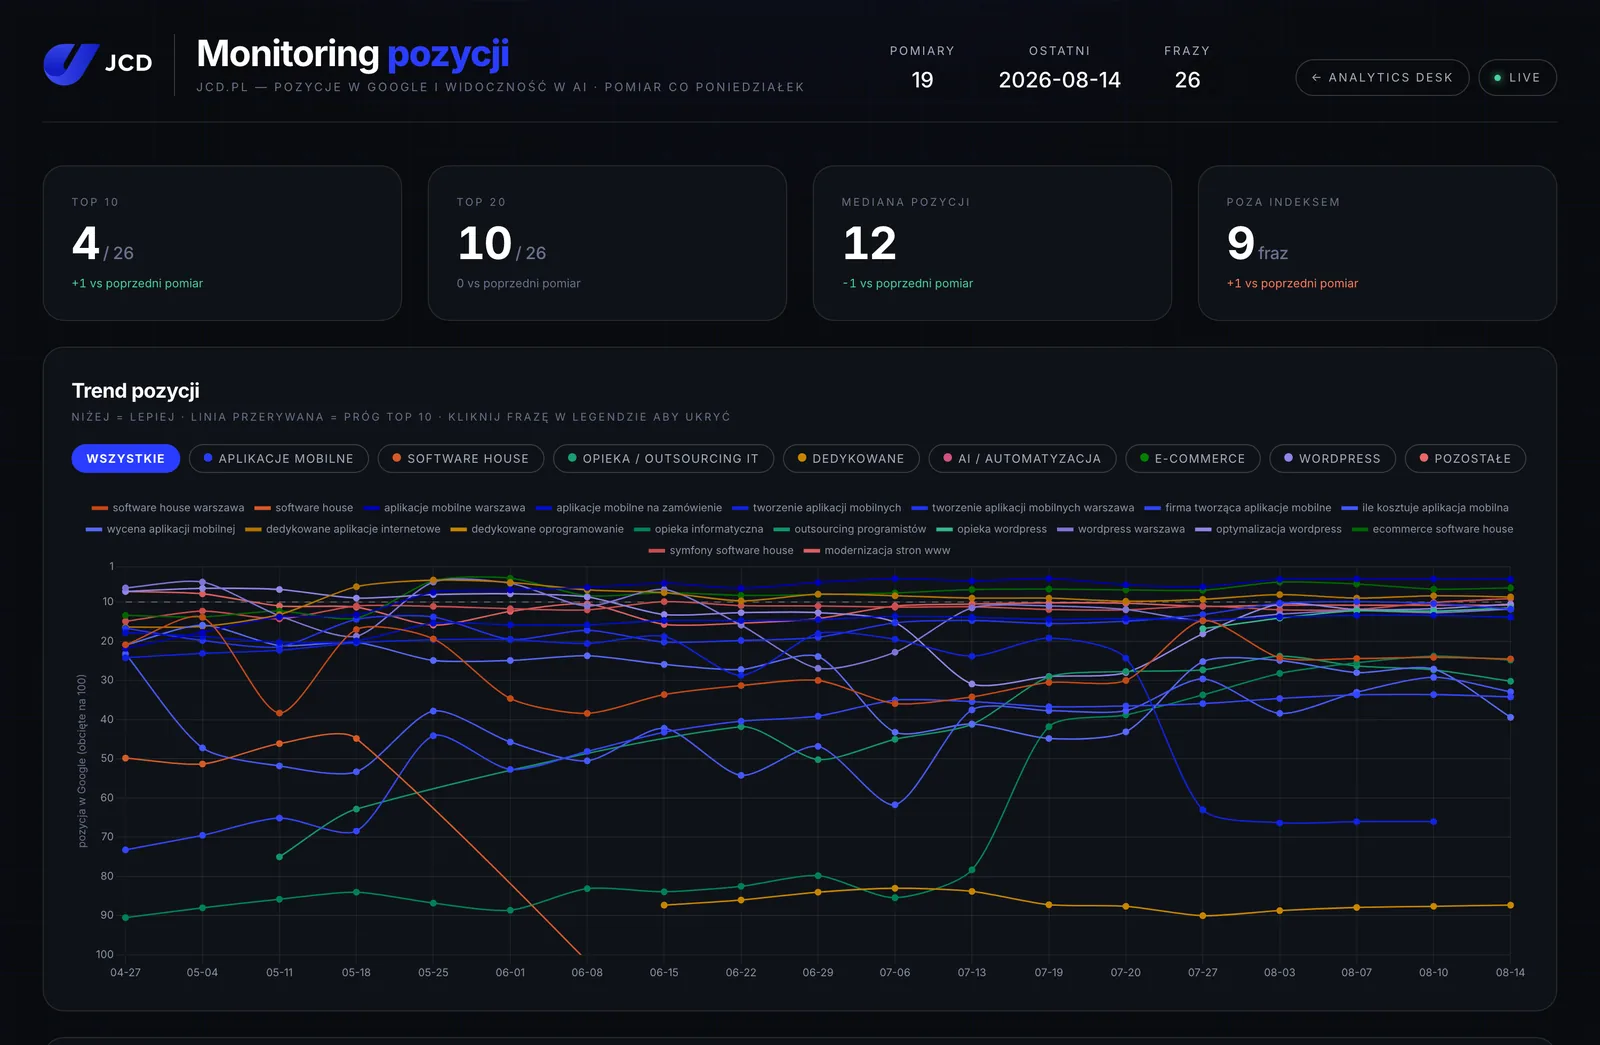This screenshot has height=1045, width=1600.
Task: Click the OSTATNI date 2026-08-14
Action: [1059, 80]
